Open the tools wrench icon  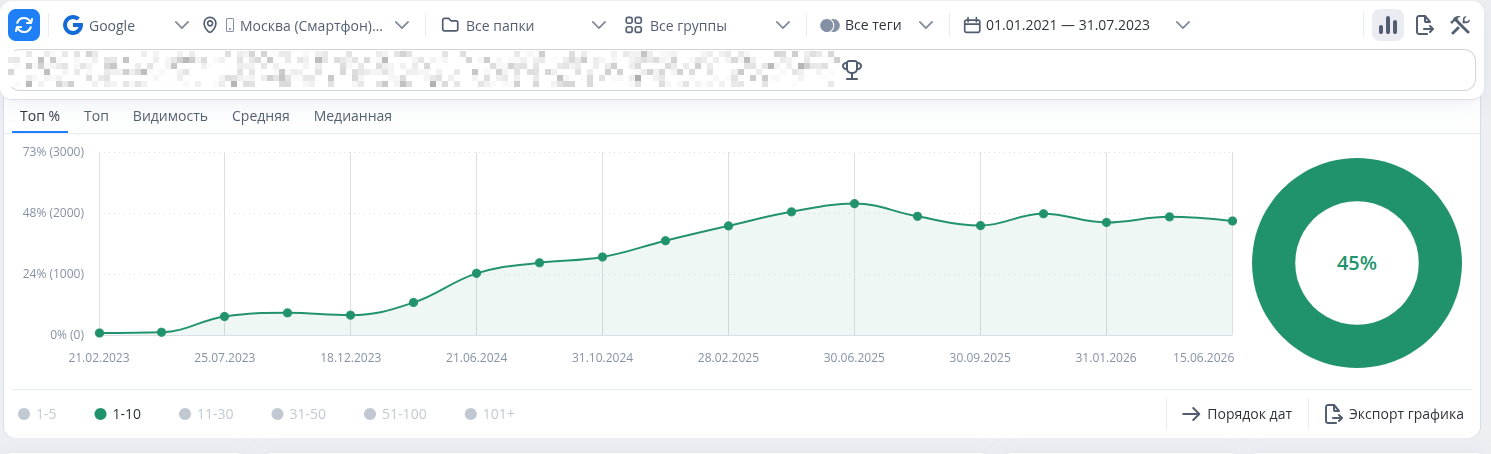[x=1460, y=25]
